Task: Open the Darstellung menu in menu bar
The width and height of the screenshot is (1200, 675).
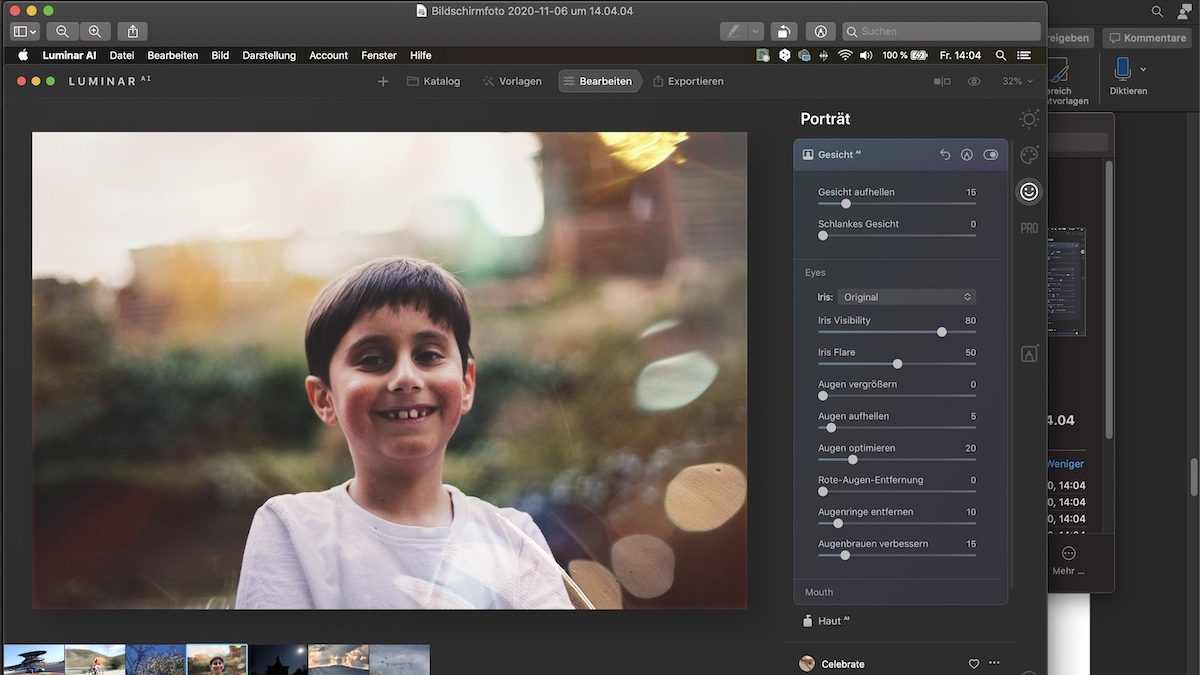Action: pos(269,55)
